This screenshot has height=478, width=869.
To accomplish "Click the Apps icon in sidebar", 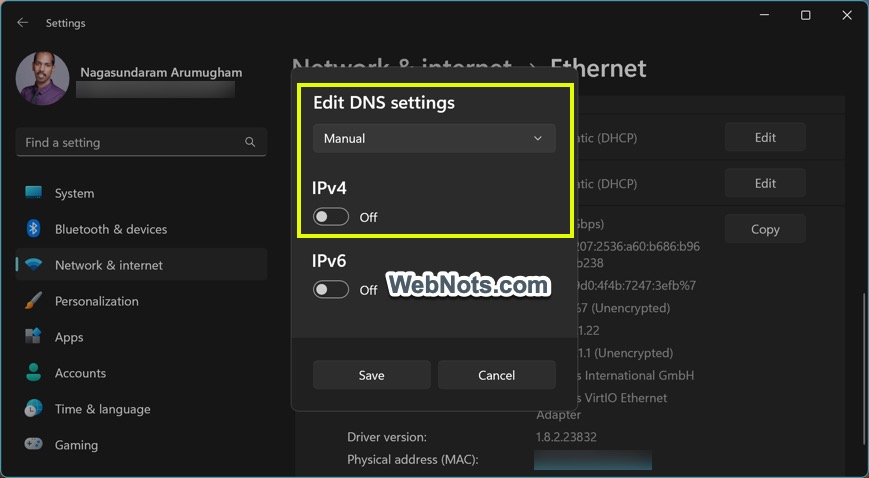I will point(33,337).
